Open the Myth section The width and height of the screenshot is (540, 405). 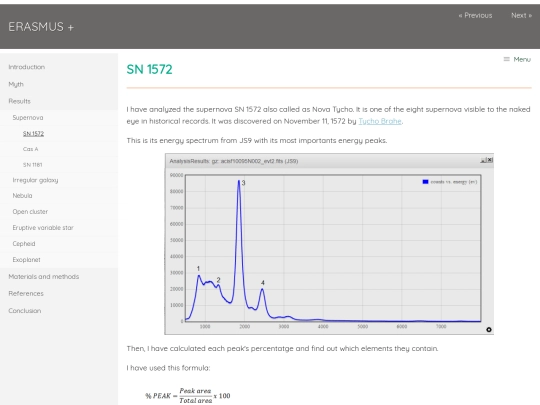click(16, 84)
